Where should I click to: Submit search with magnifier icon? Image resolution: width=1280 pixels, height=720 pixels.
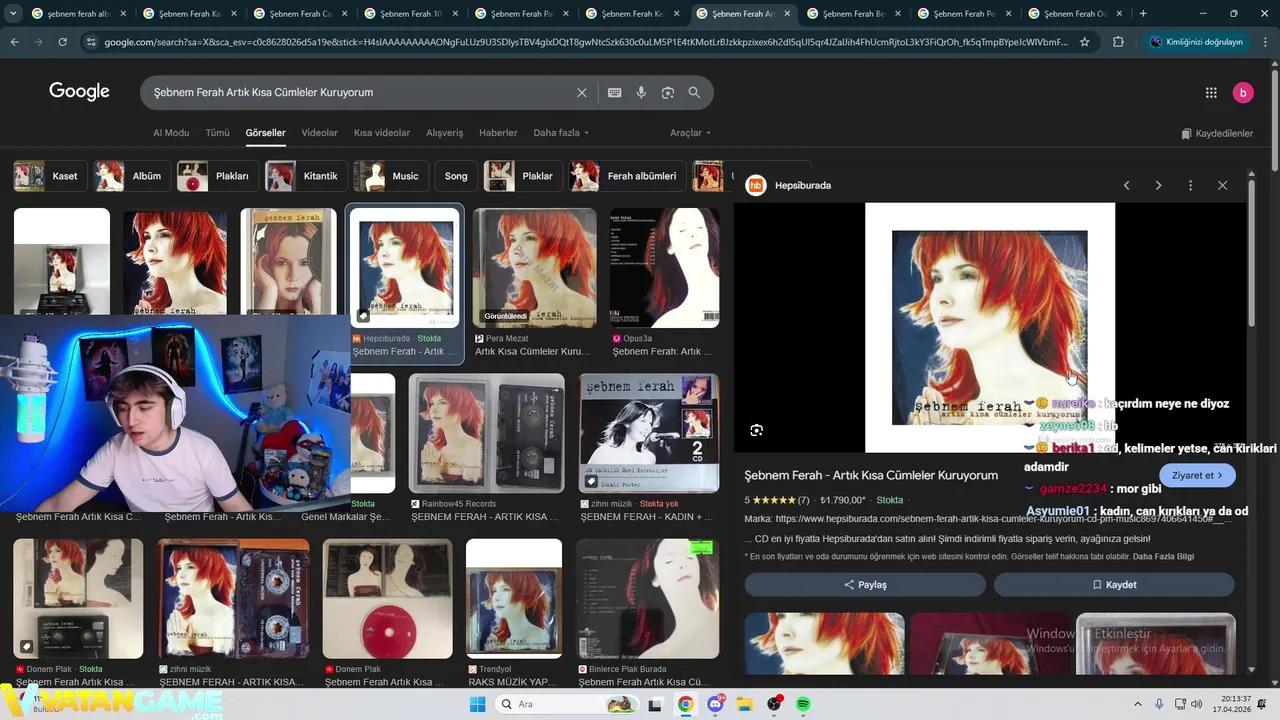pyautogui.click(x=694, y=92)
